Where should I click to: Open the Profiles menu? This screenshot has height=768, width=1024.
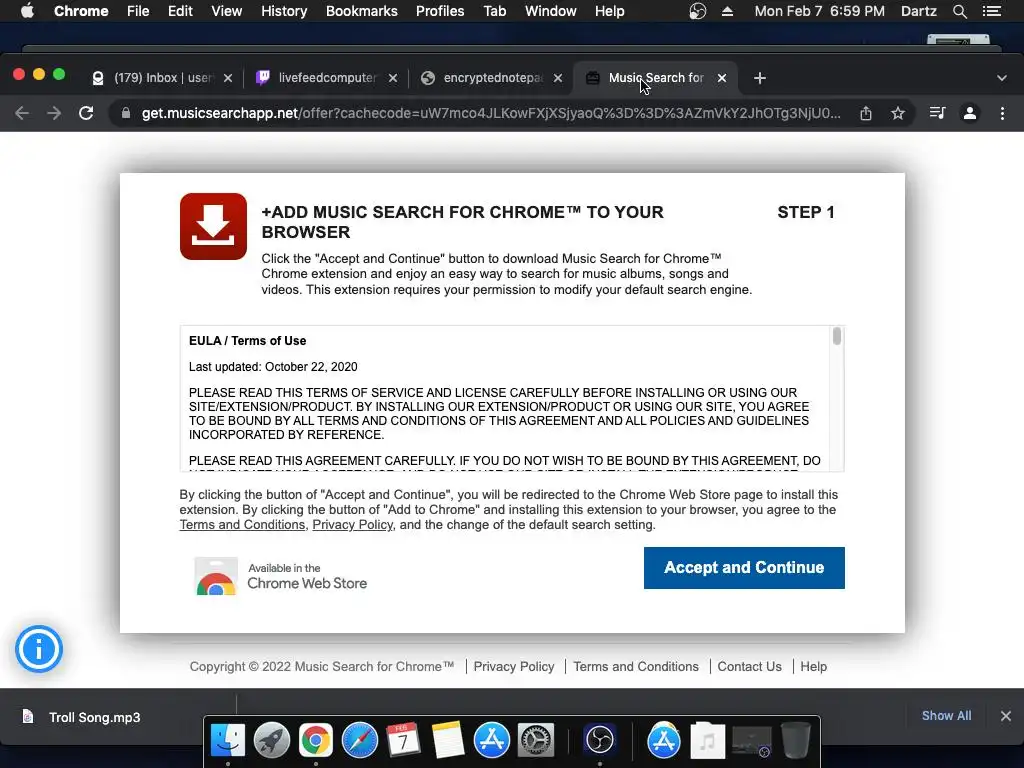pyautogui.click(x=440, y=11)
